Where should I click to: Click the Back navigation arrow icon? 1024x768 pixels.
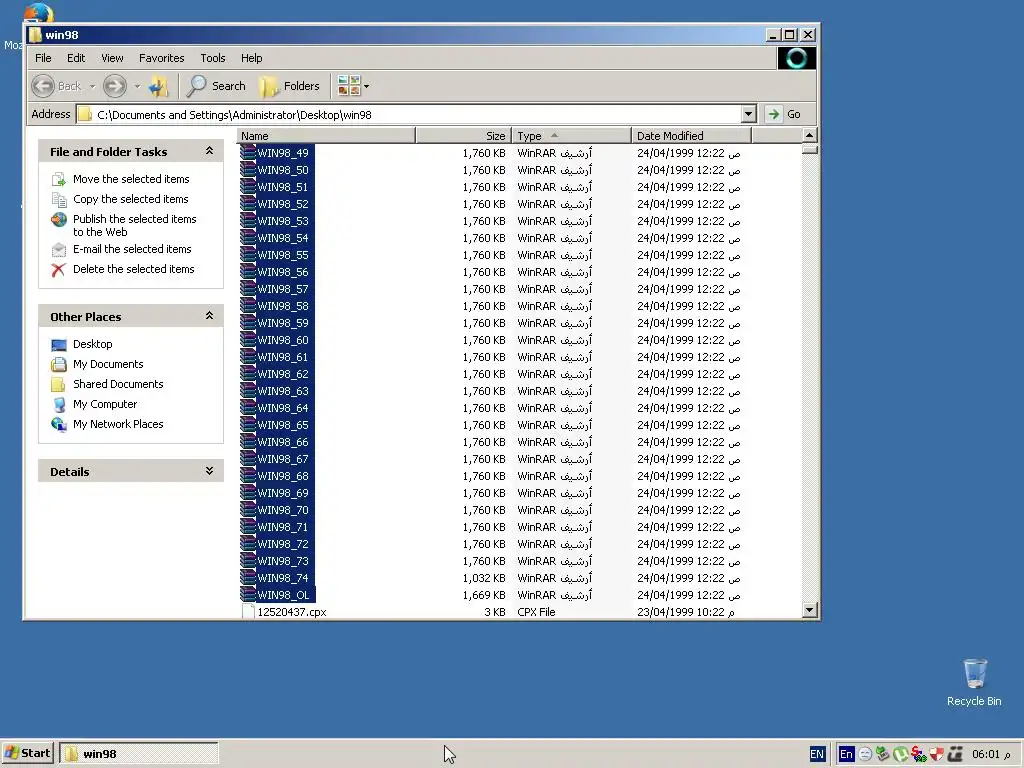click(x=43, y=86)
